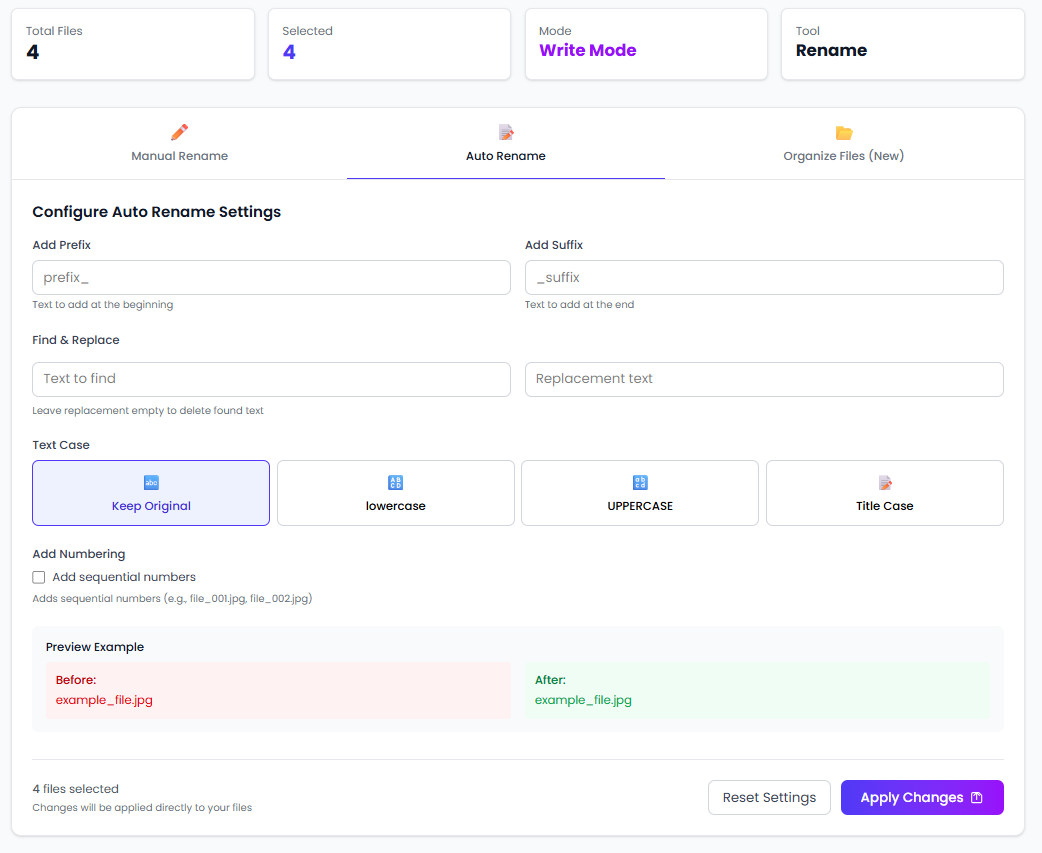Click the Add Prefix input field
This screenshot has width=1042, height=853.
(x=271, y=277)
